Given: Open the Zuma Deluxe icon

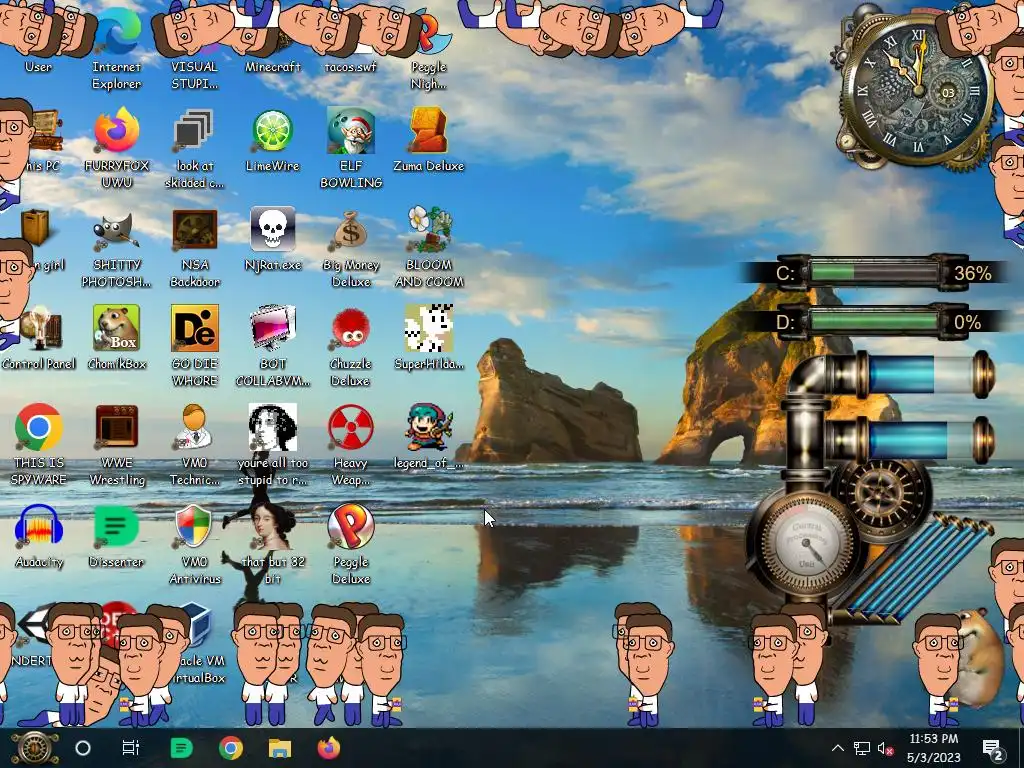Looking at the screenshot, I should [x=428, y=130].
